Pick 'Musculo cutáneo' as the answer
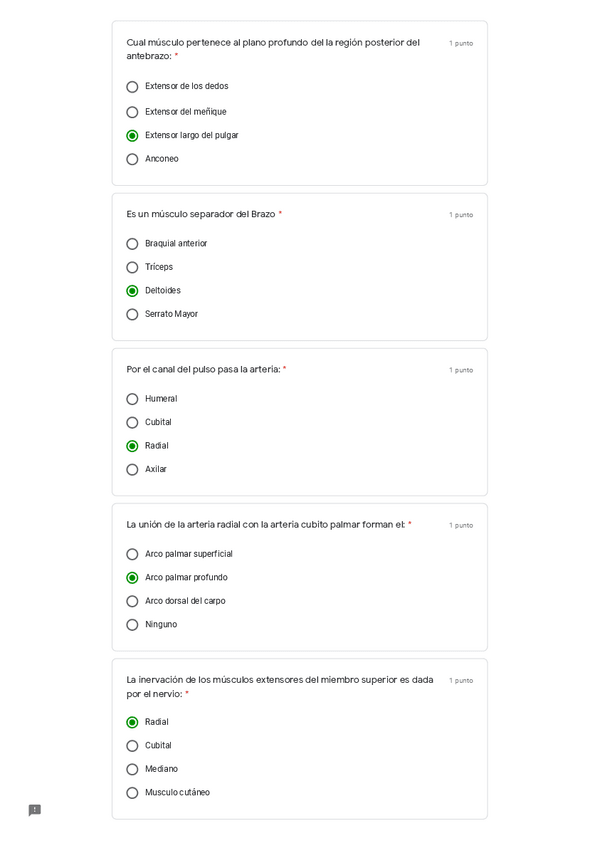The image size is (600, 848). pyautogui.click(x=132, y=793)
